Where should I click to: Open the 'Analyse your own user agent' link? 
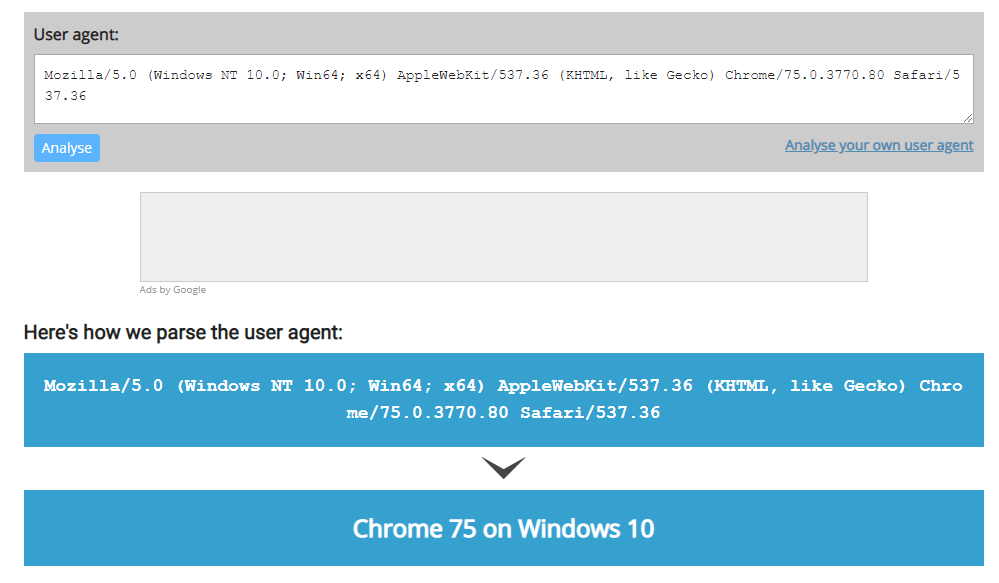(879, 145)
